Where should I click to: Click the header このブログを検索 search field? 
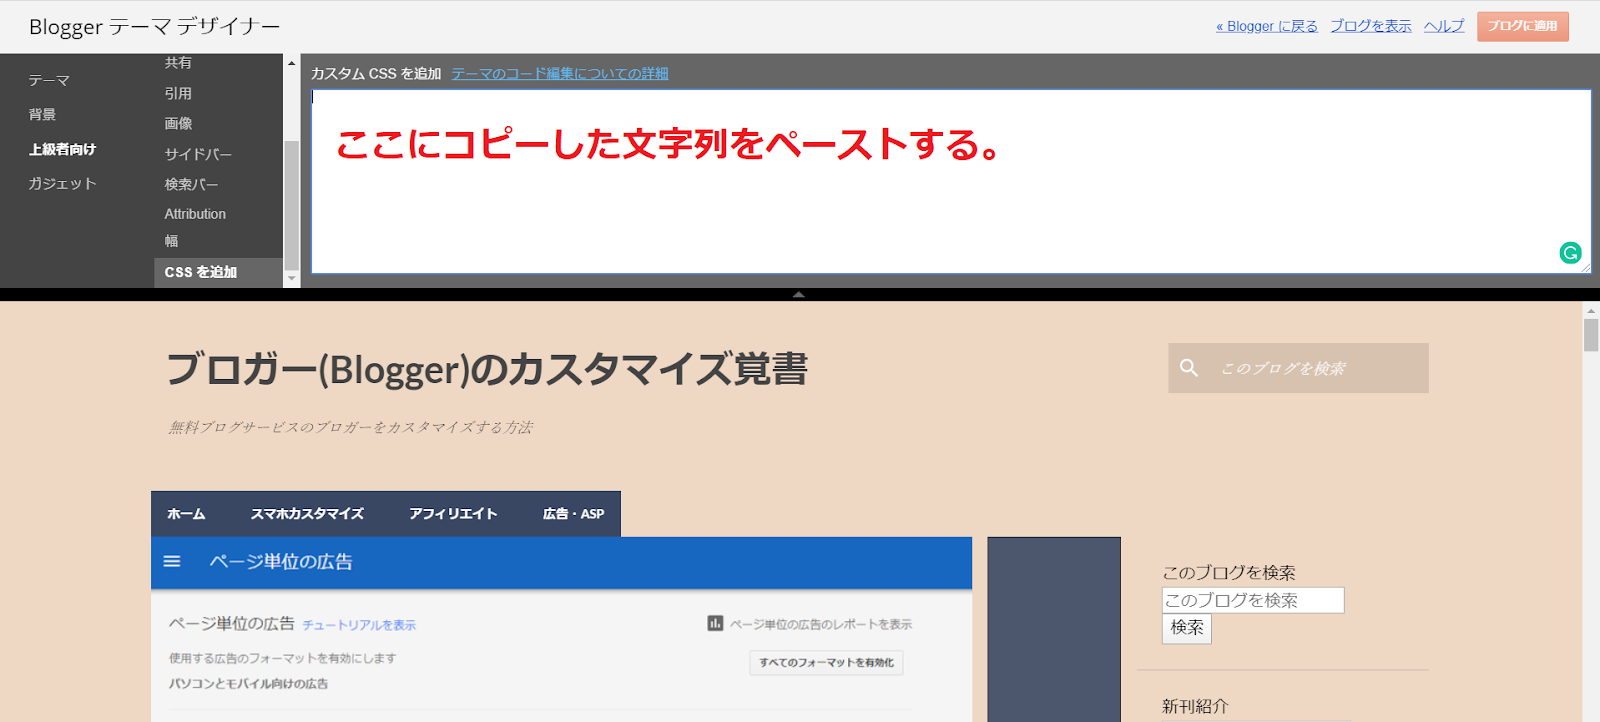[x=1298, y=368]
